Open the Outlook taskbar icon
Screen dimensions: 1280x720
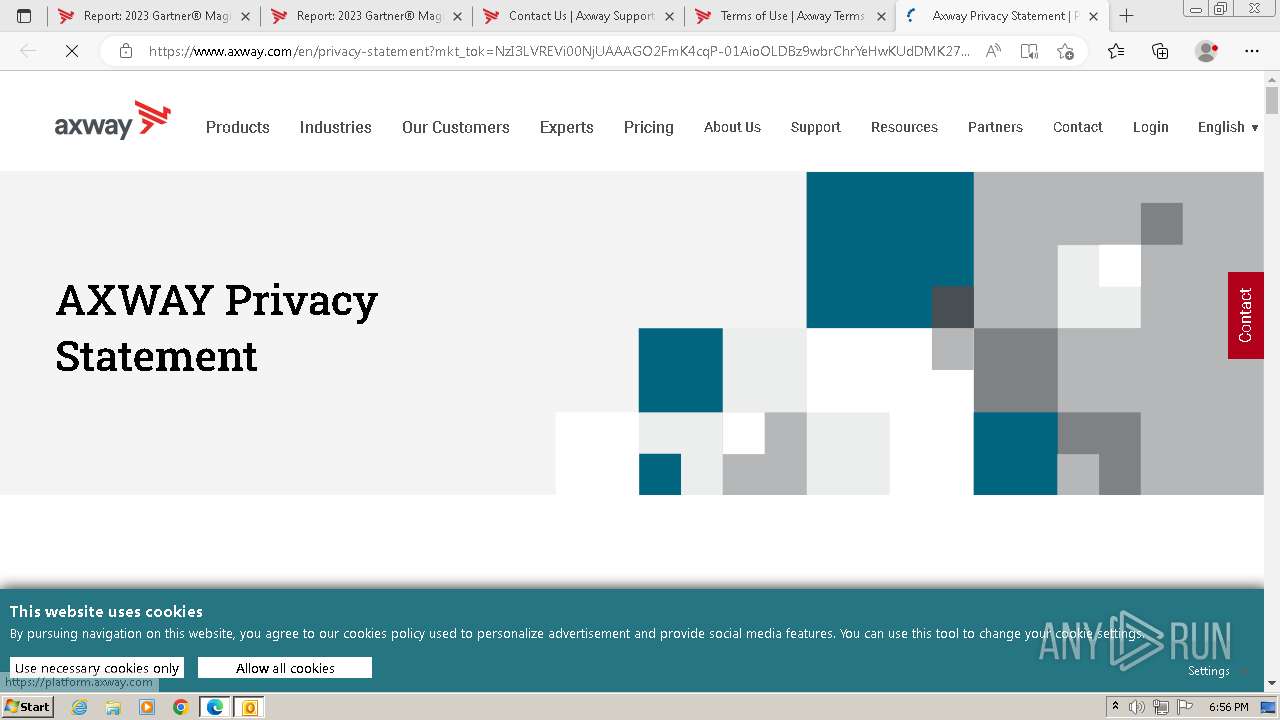(249, 707)
